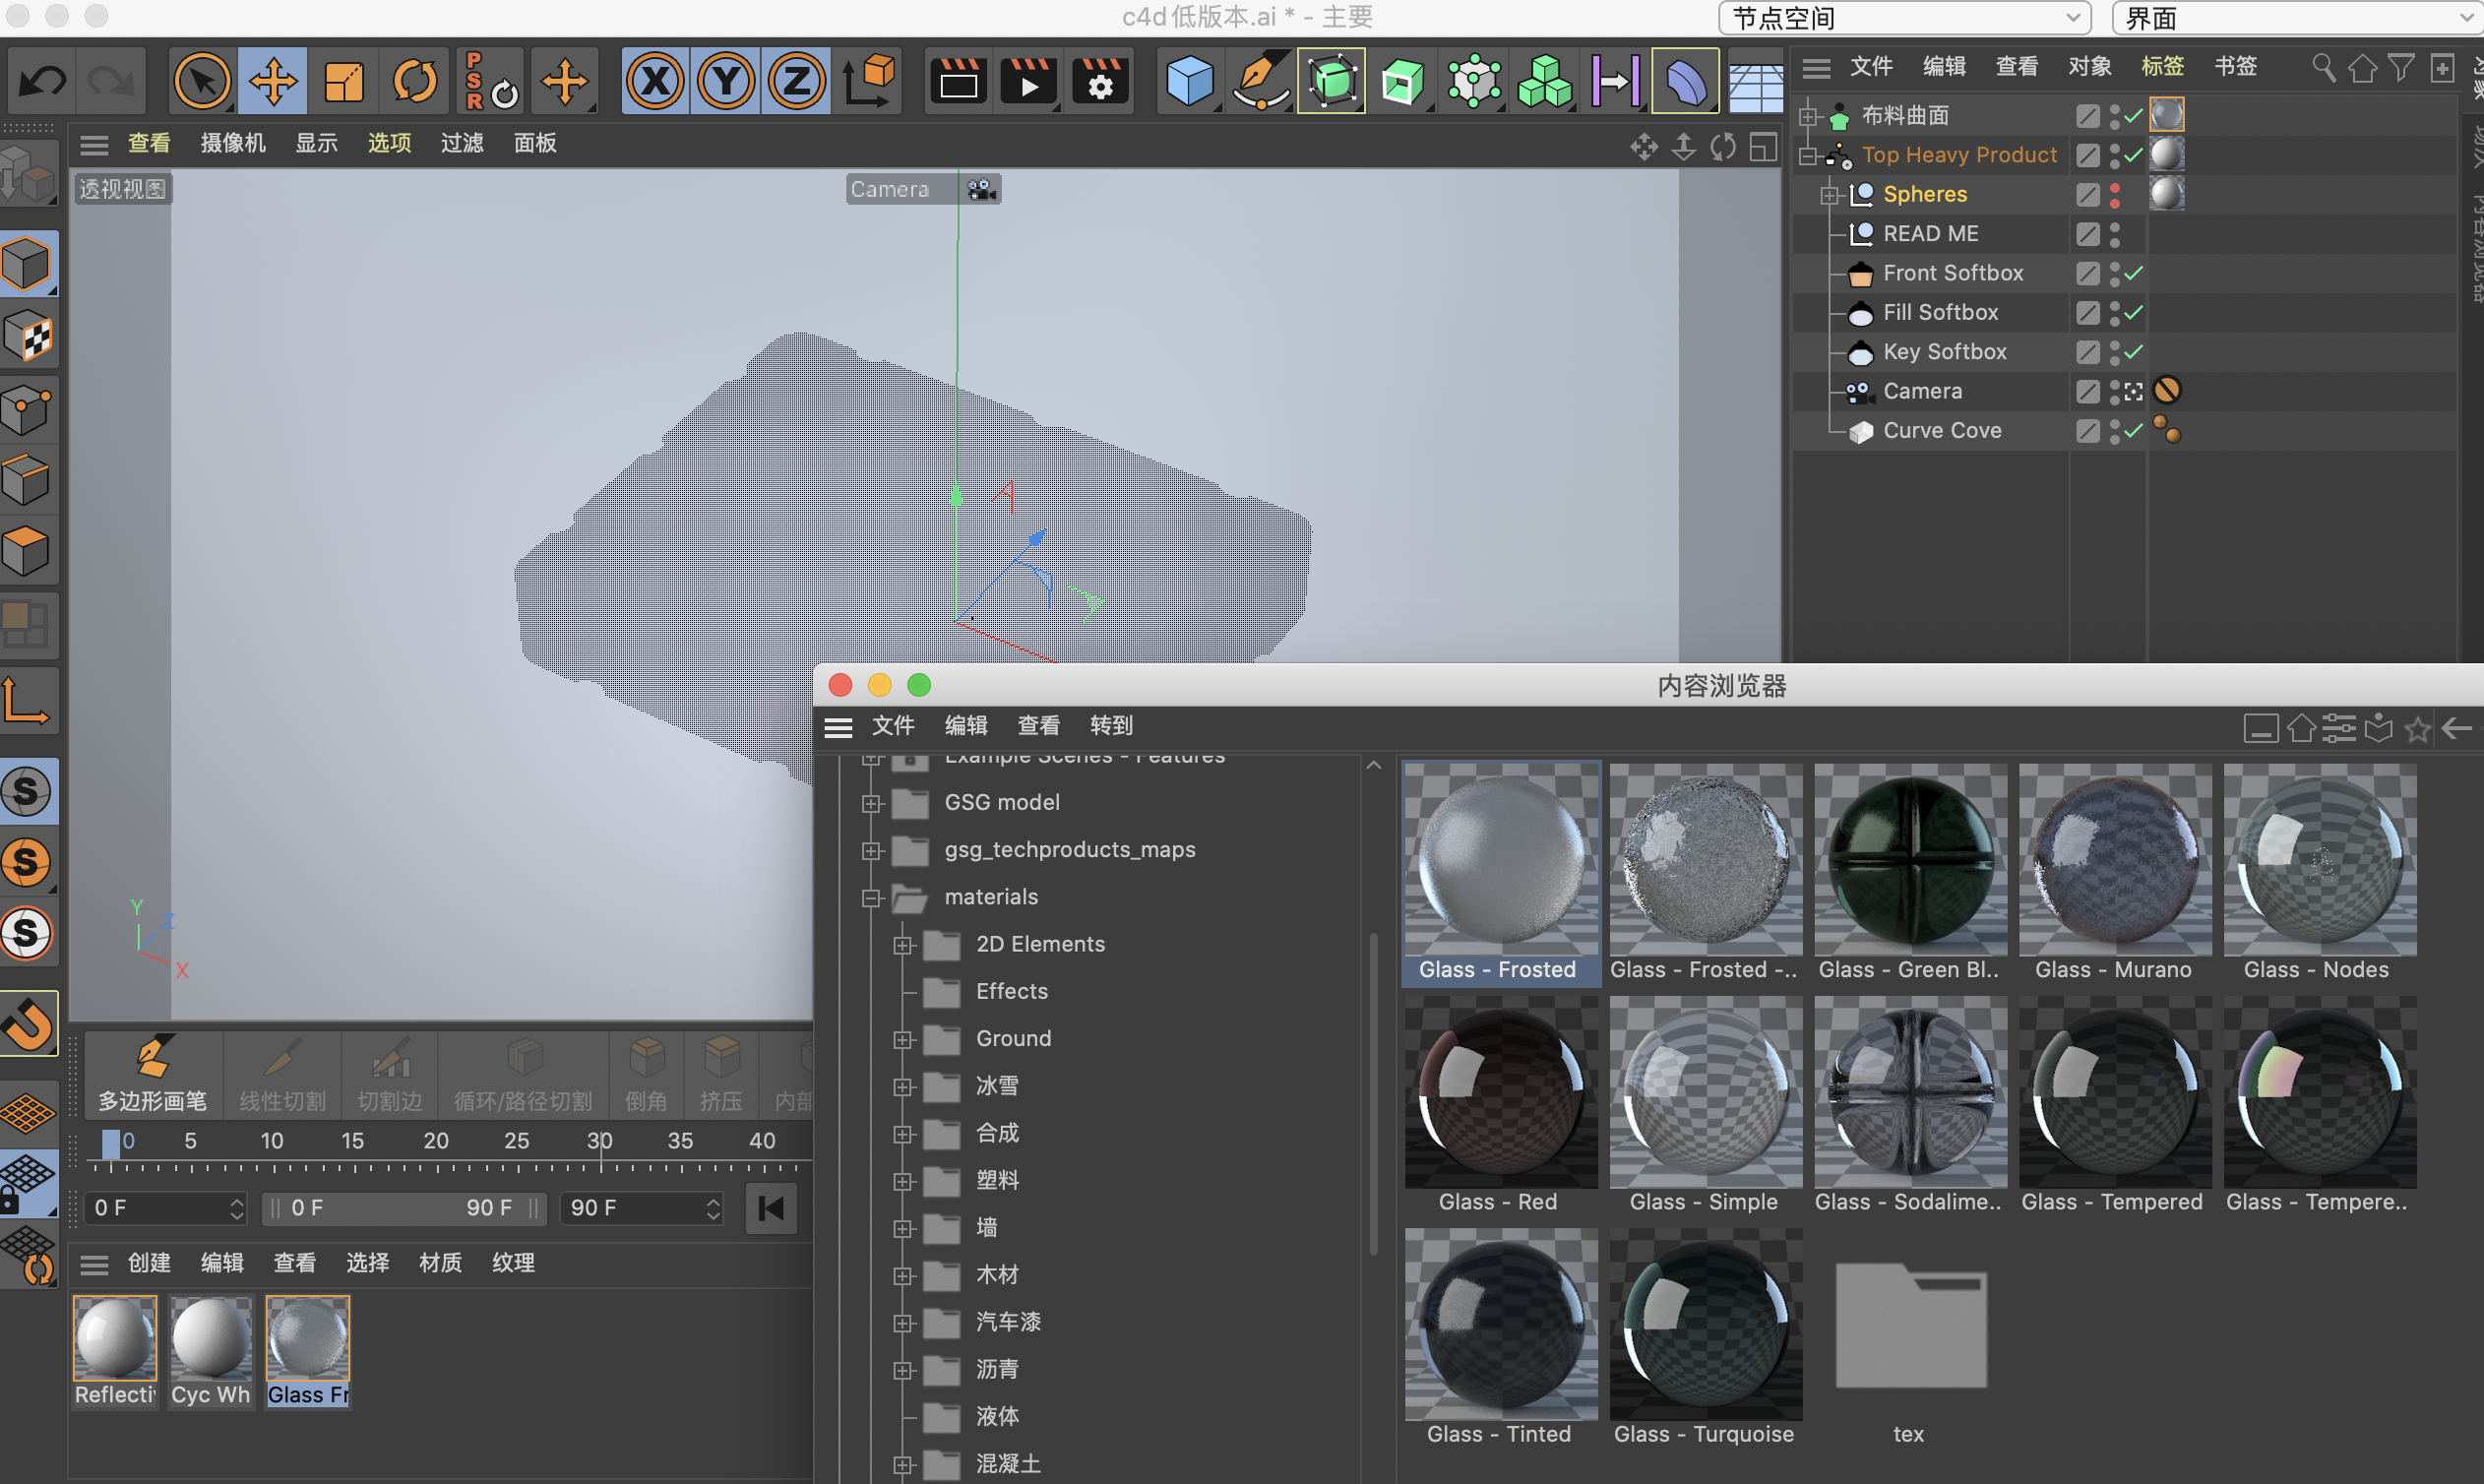This screenshot has height=1484, width=2484.
Task: Toggle the Front Softbox enable checkmark
Action: (2134, 273)
